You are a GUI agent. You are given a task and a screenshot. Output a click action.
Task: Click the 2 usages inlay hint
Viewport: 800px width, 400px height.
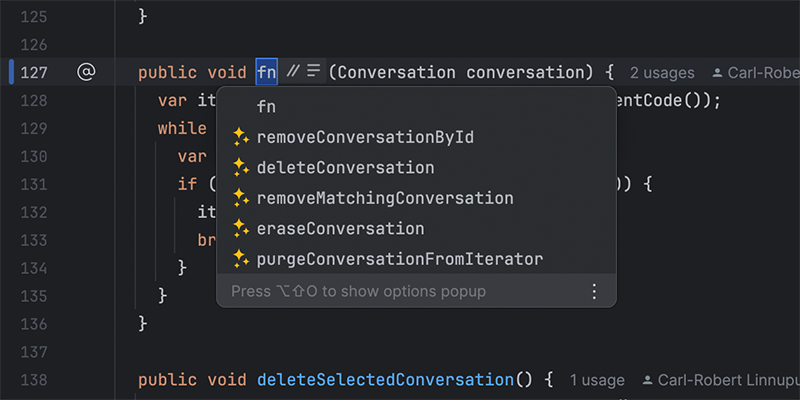[x=662, y=73]
